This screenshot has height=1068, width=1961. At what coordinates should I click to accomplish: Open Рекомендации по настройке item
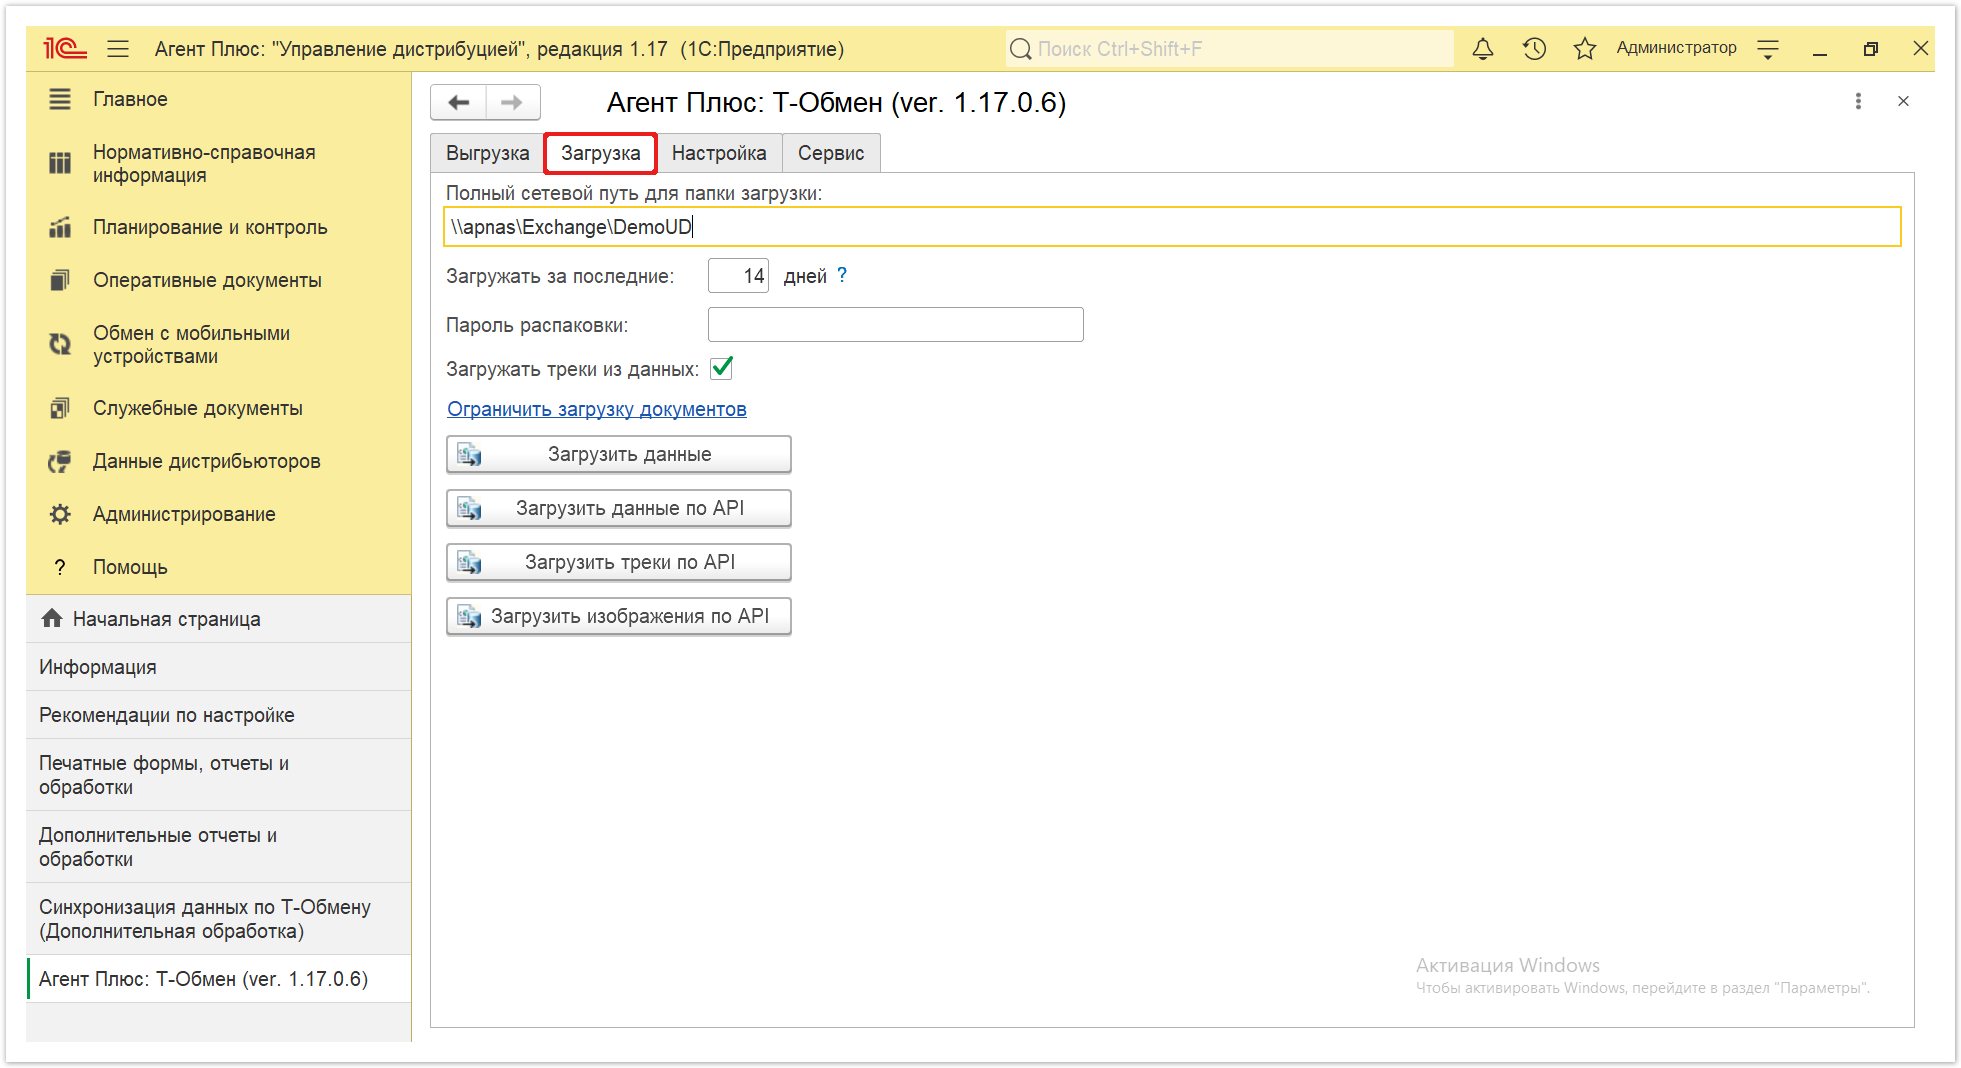(x=219, y=715)
